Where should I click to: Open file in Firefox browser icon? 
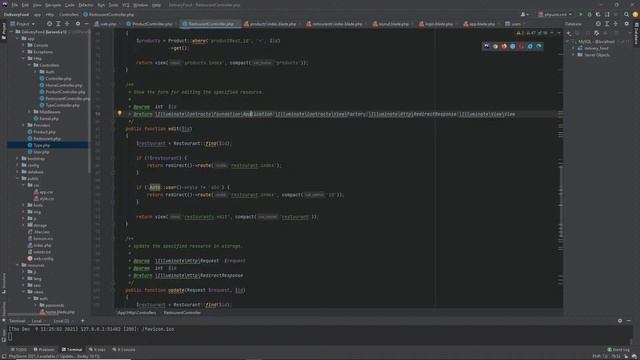click(504, 46)
